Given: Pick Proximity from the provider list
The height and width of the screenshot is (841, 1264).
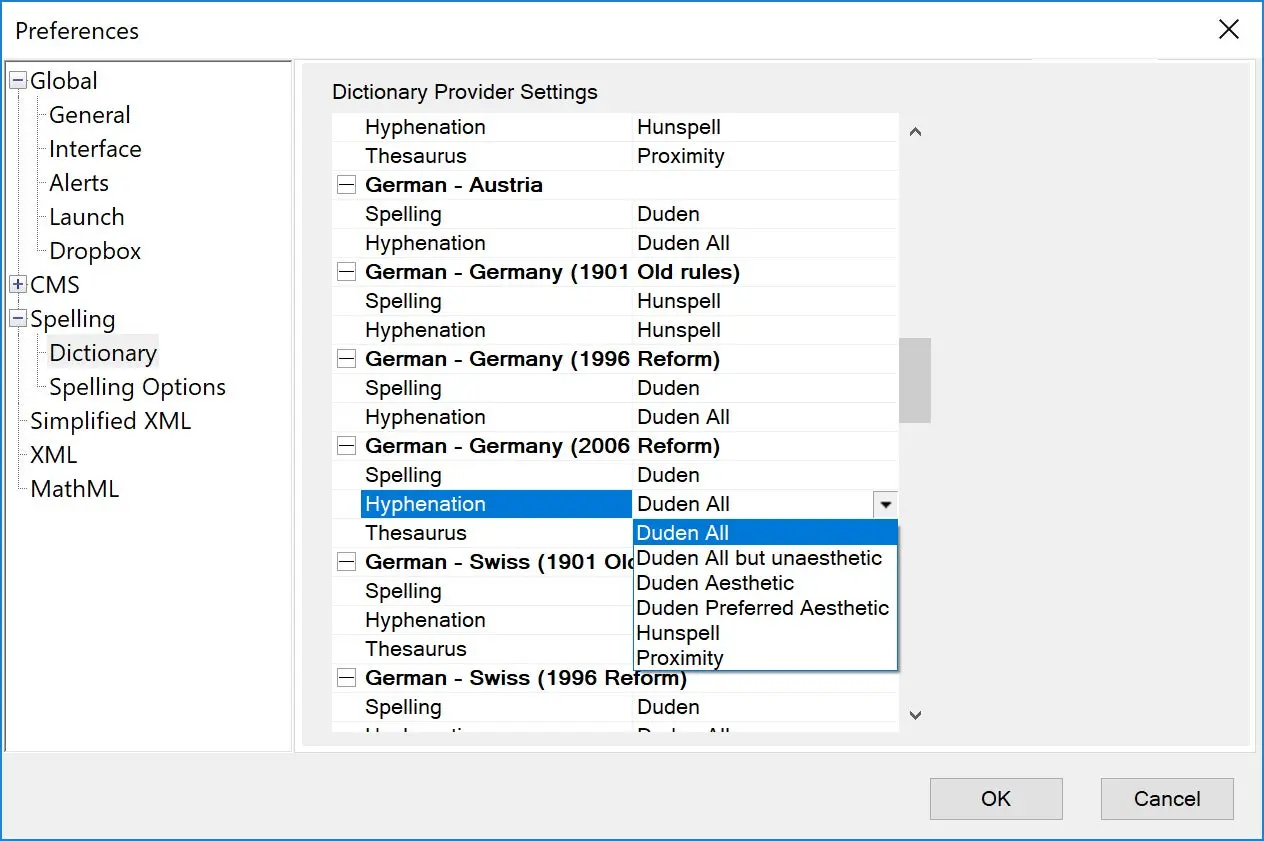Looking at the screenshot, I should [681, 657].
